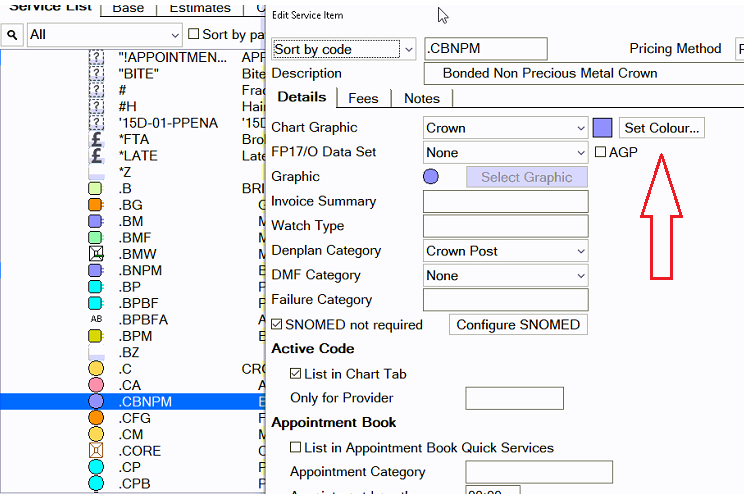Enable the AGP checkbox

(600, 152)
